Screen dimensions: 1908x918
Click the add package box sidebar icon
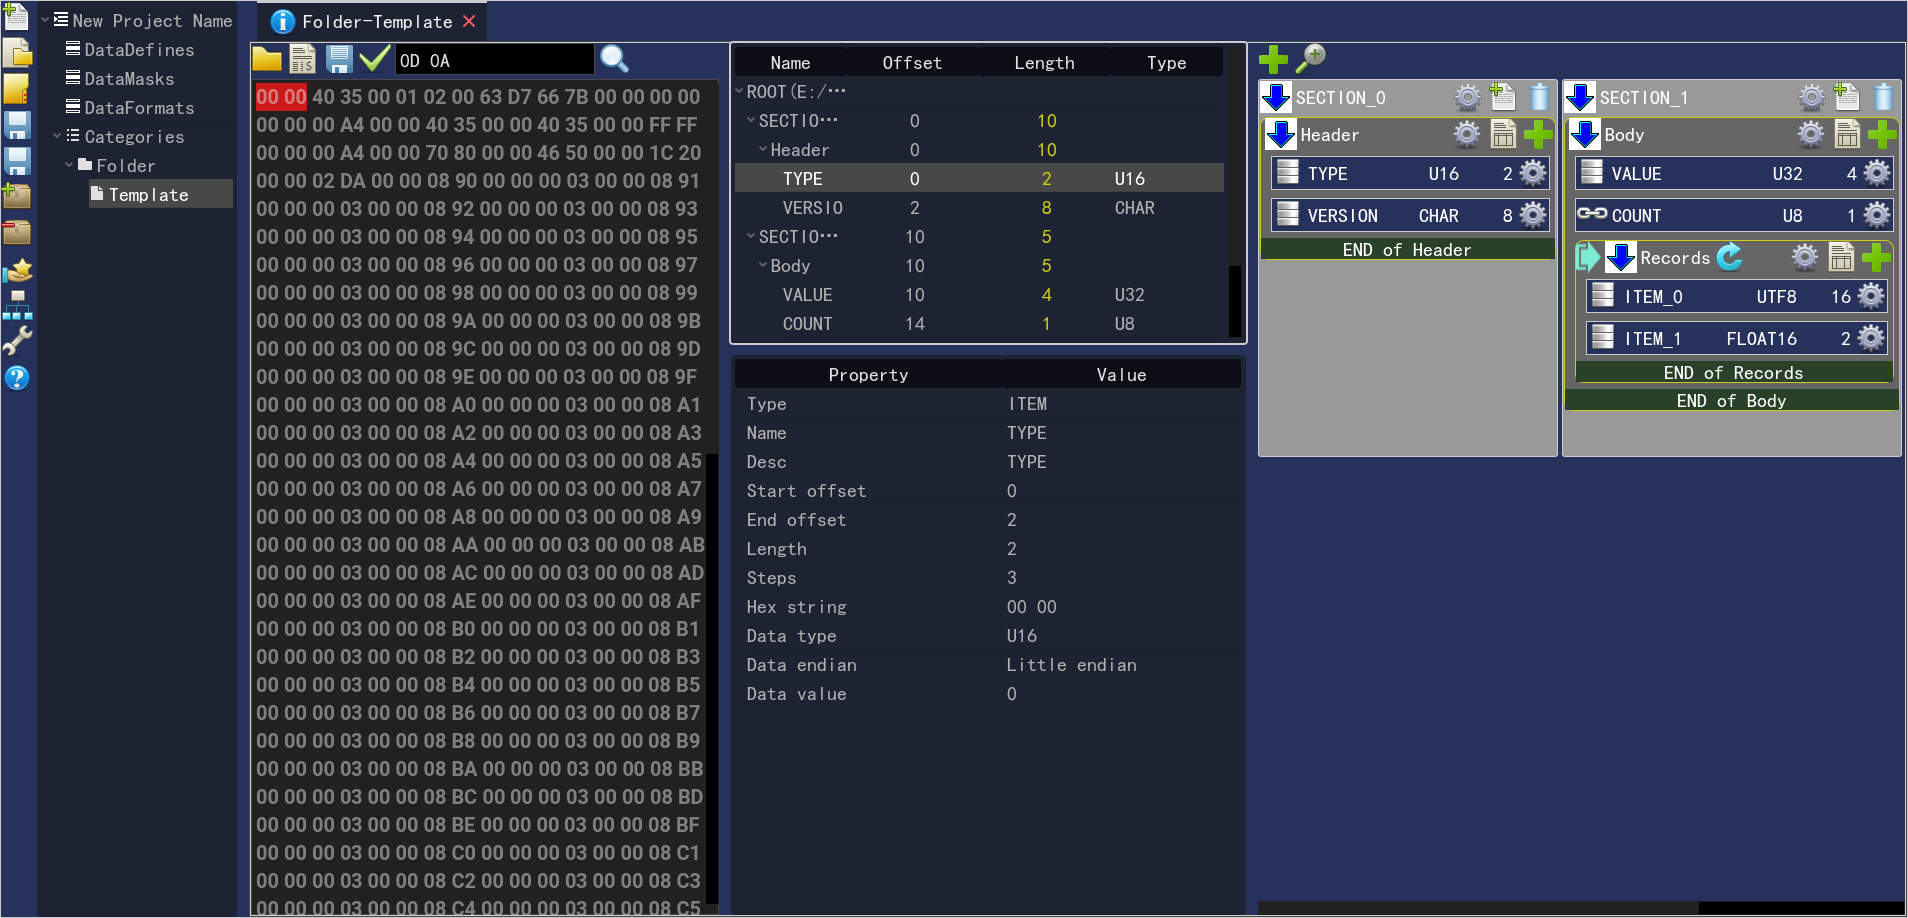tap(17, 196)
